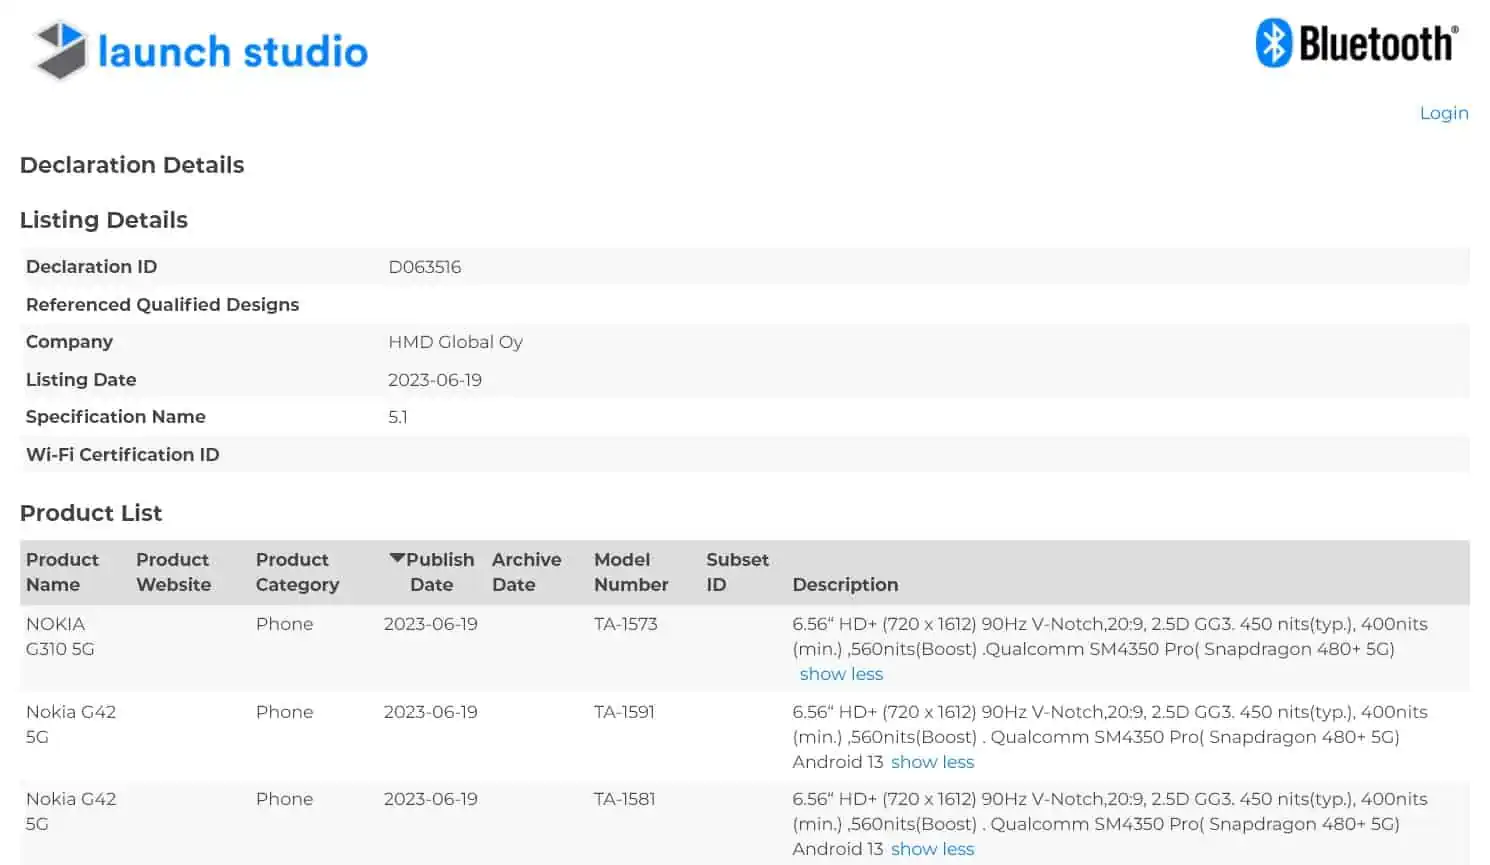Click the Product List heading
Screen dimensions: 1490x865
[x=91, y=513]
